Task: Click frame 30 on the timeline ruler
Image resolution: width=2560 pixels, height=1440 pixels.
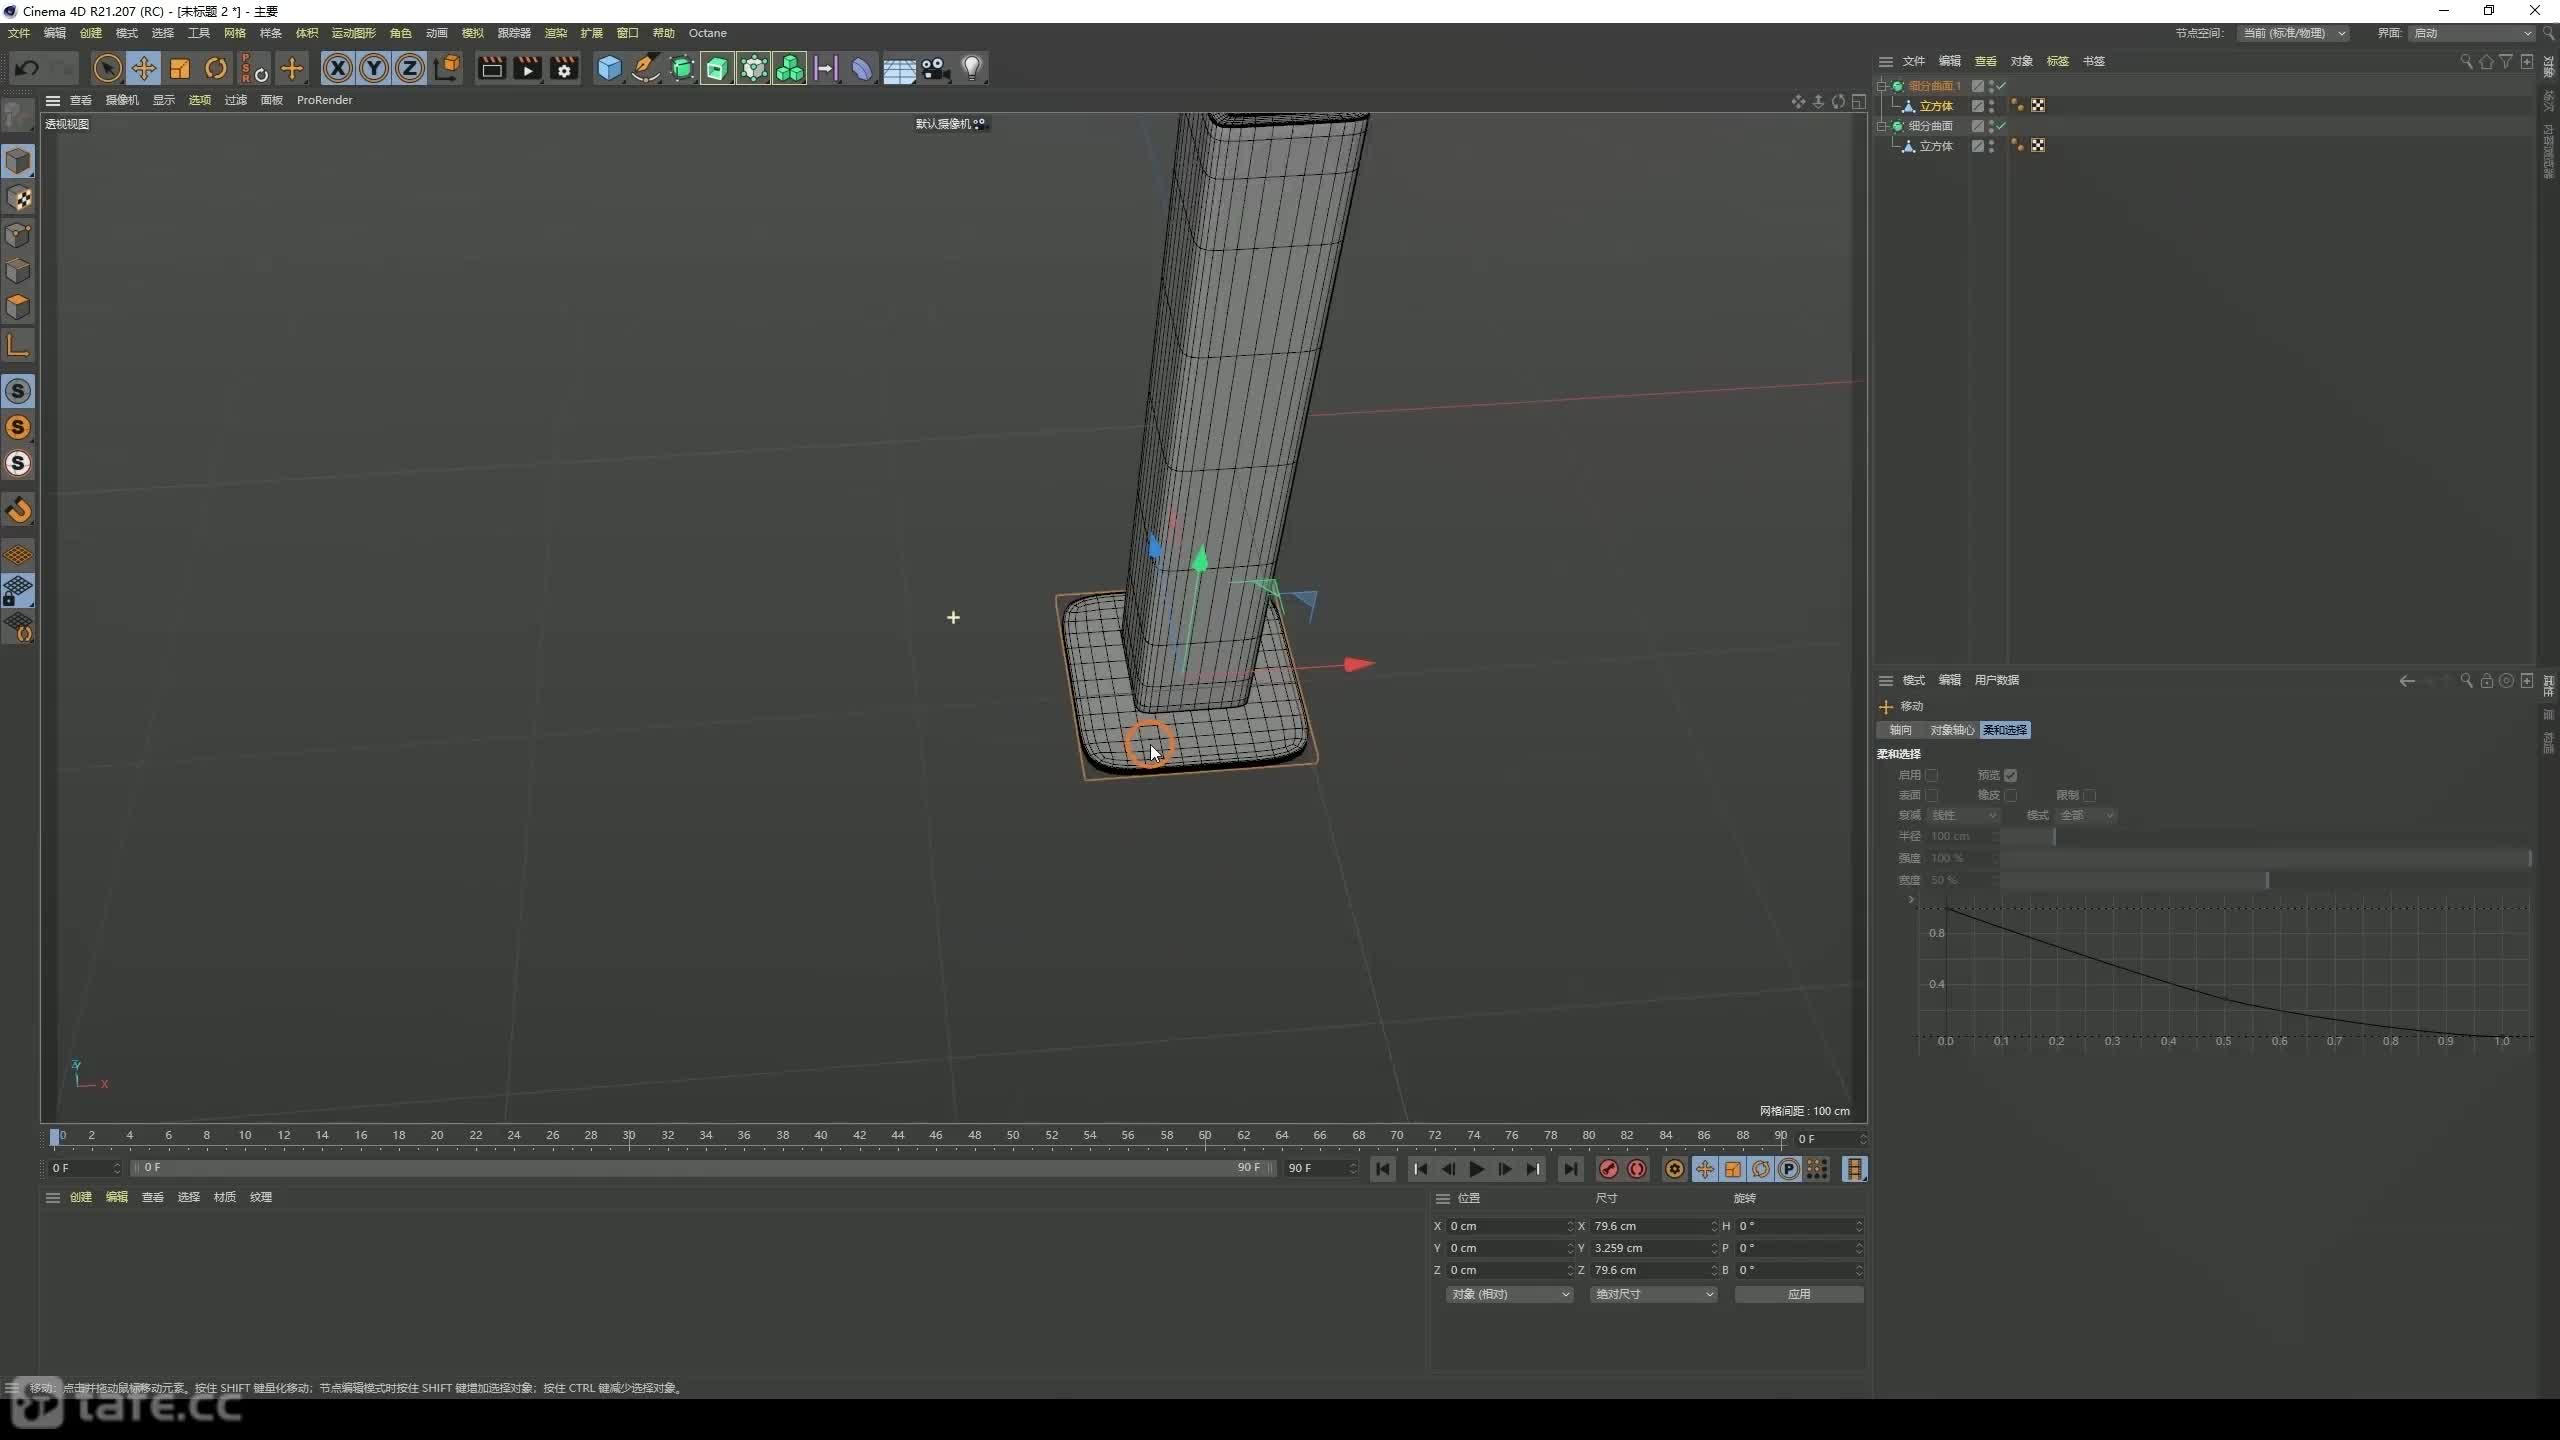Action: pos(629,1136)
